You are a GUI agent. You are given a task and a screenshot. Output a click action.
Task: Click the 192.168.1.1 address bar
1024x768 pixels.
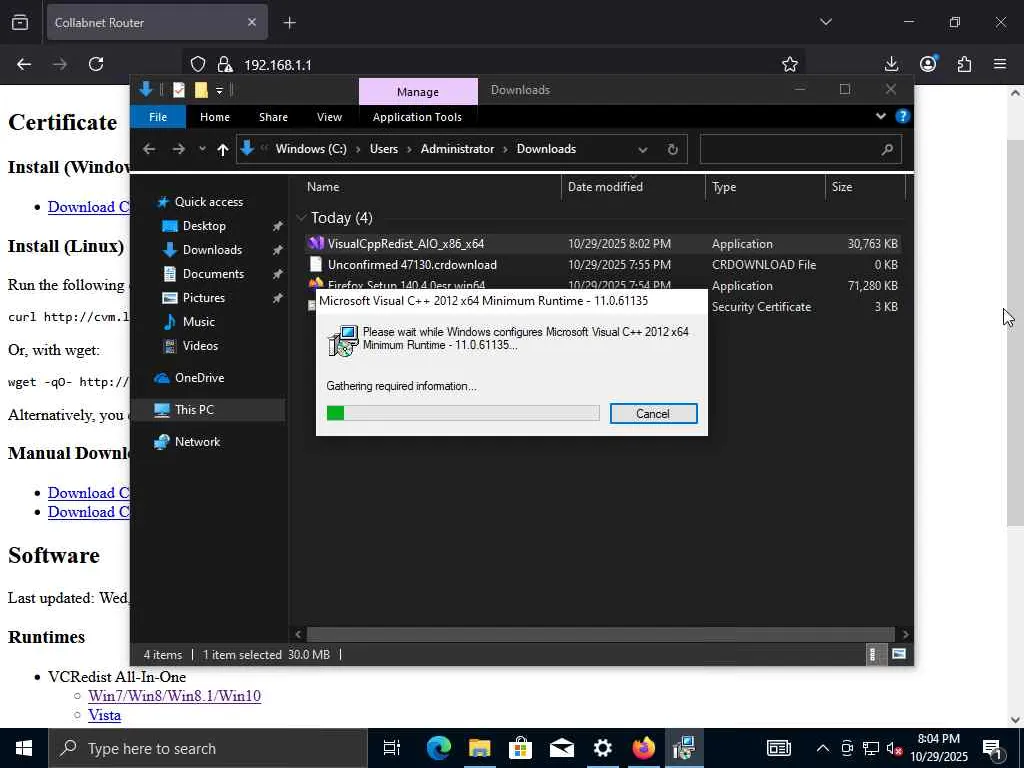[x=492, y=64]
